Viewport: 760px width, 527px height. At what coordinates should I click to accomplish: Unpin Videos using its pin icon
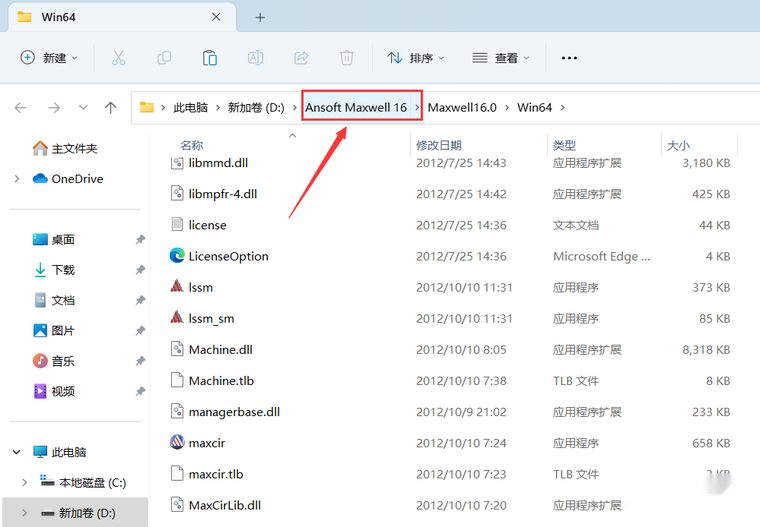[140, 391]
